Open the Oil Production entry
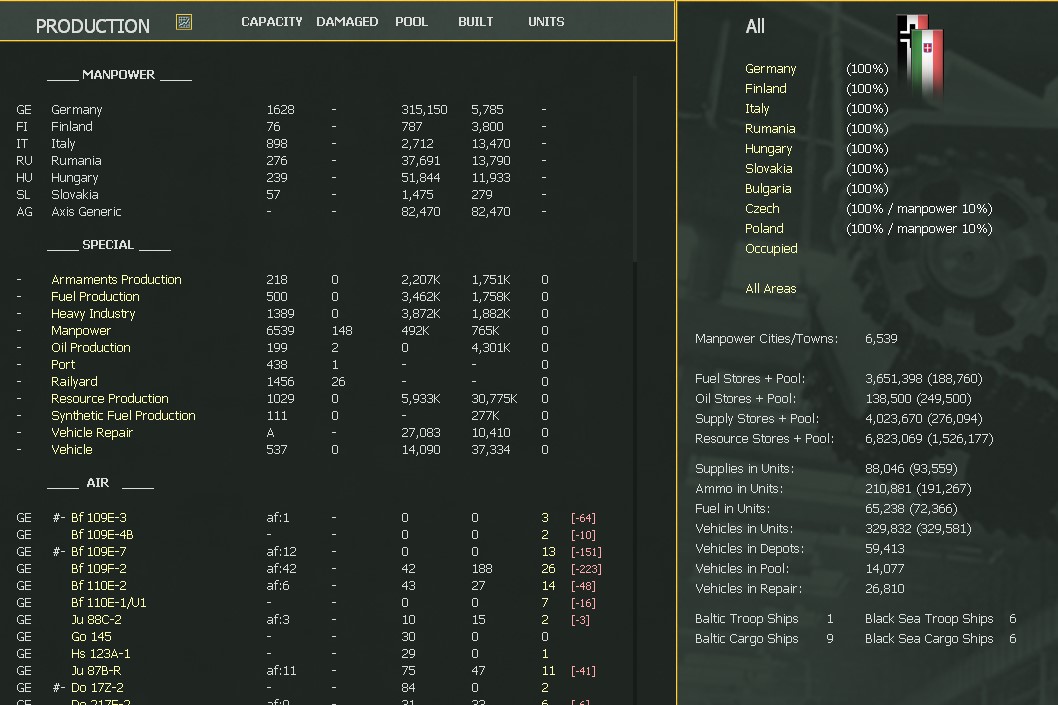This screenshot has width=1058, height=705. coord(91,348)
